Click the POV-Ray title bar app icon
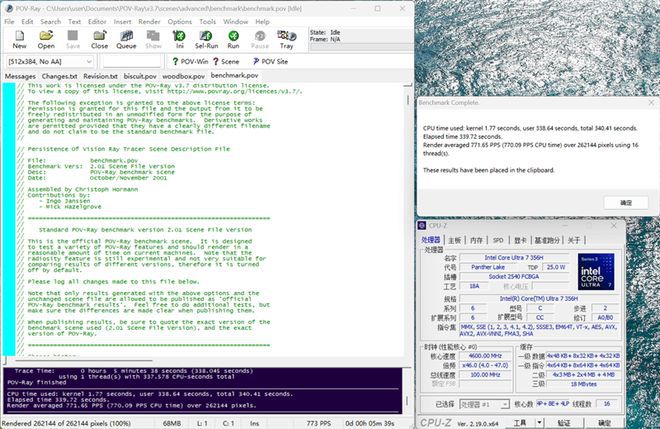Viewport: 660px width, 429px height. (x=8, y=8)
